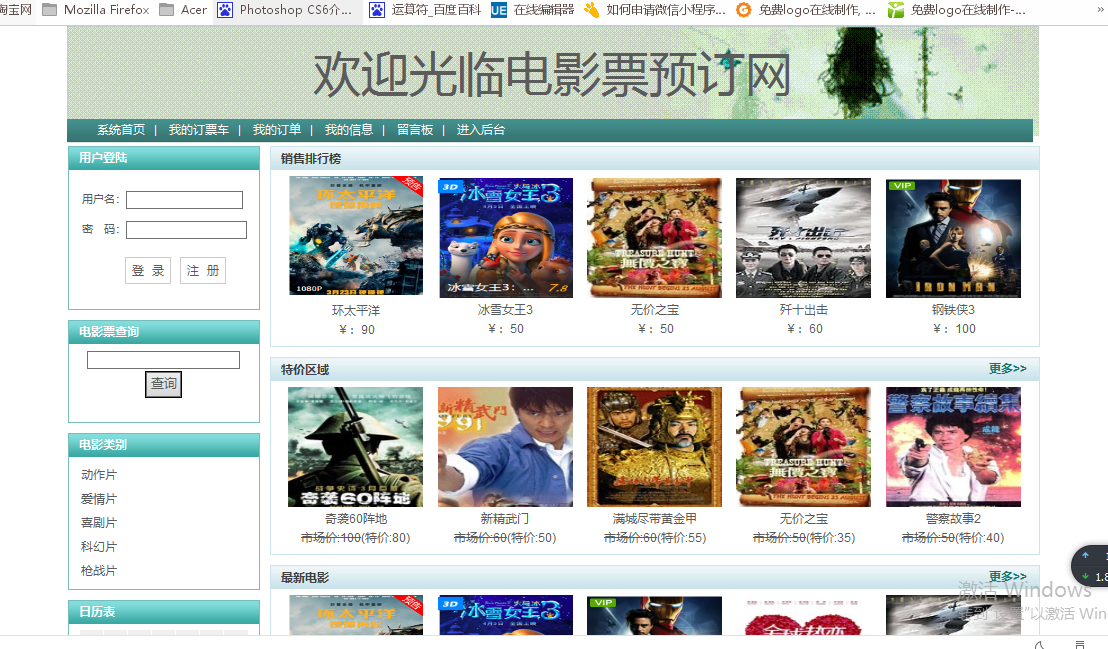The width and height of the screenshot is (1108, 649).
Task: Open 更多>> in the 特价区域 header
Action: coord(1008,368)
